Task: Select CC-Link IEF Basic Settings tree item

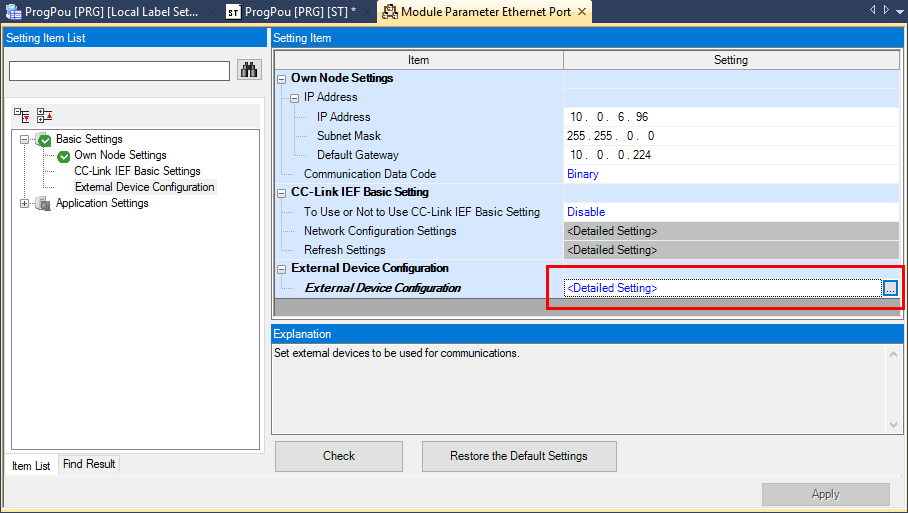Action: [137, 171]
